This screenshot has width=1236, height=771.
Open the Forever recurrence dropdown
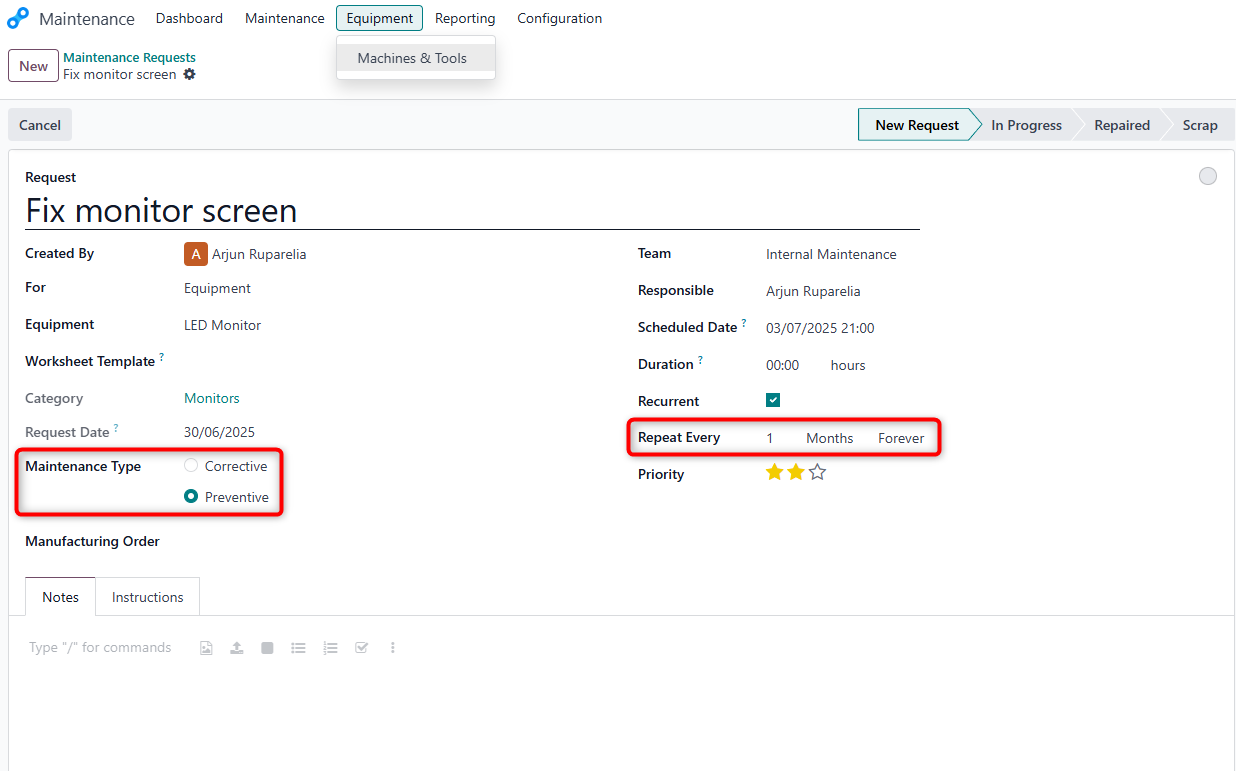(x=900, y=437)
